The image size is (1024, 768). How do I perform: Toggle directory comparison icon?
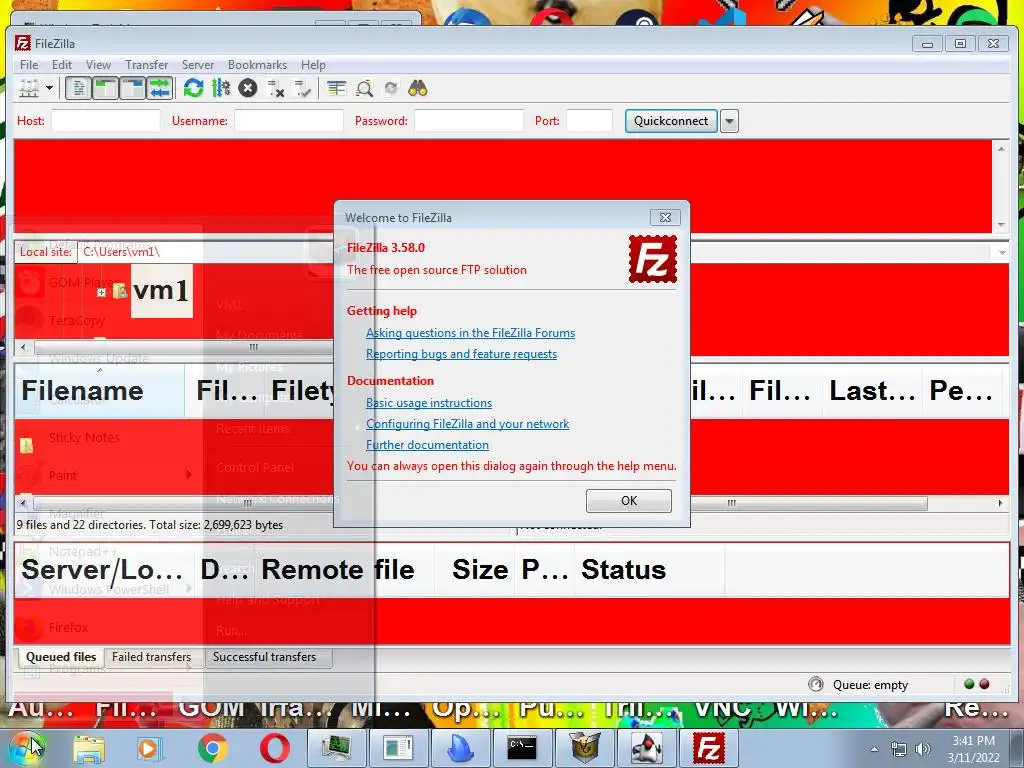(x=364, y=88)
